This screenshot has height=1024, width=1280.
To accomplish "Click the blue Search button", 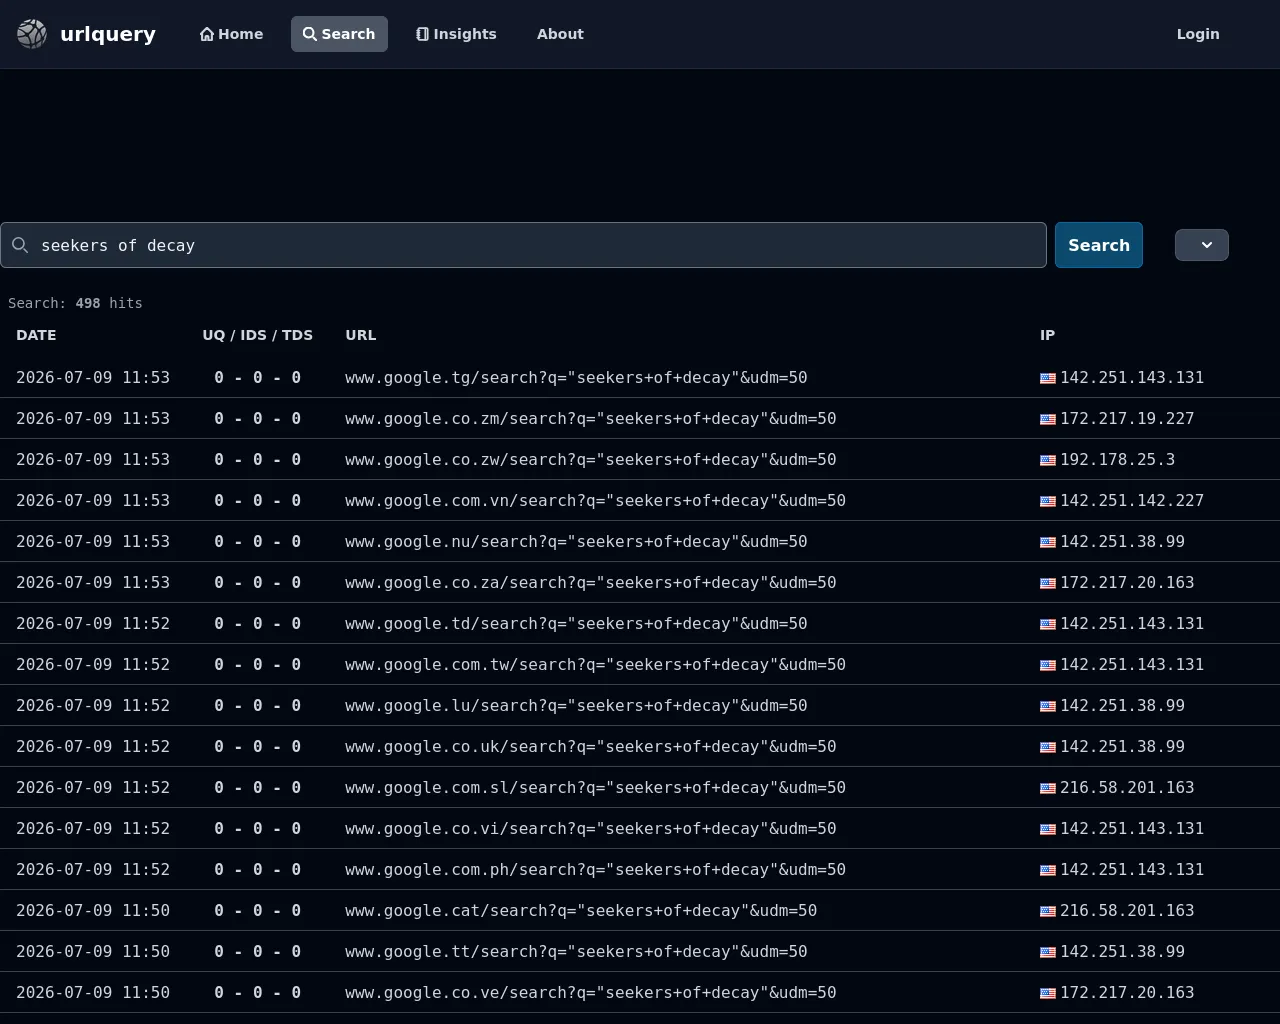I will point(1099,245).
